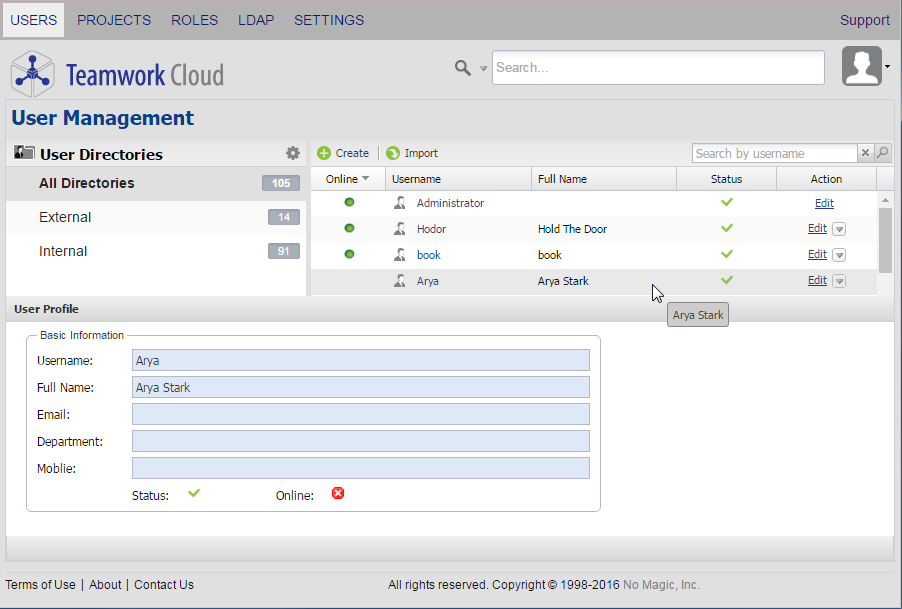Click the Username column header
The width and height of the screenshot is (902, 609).
458,179
